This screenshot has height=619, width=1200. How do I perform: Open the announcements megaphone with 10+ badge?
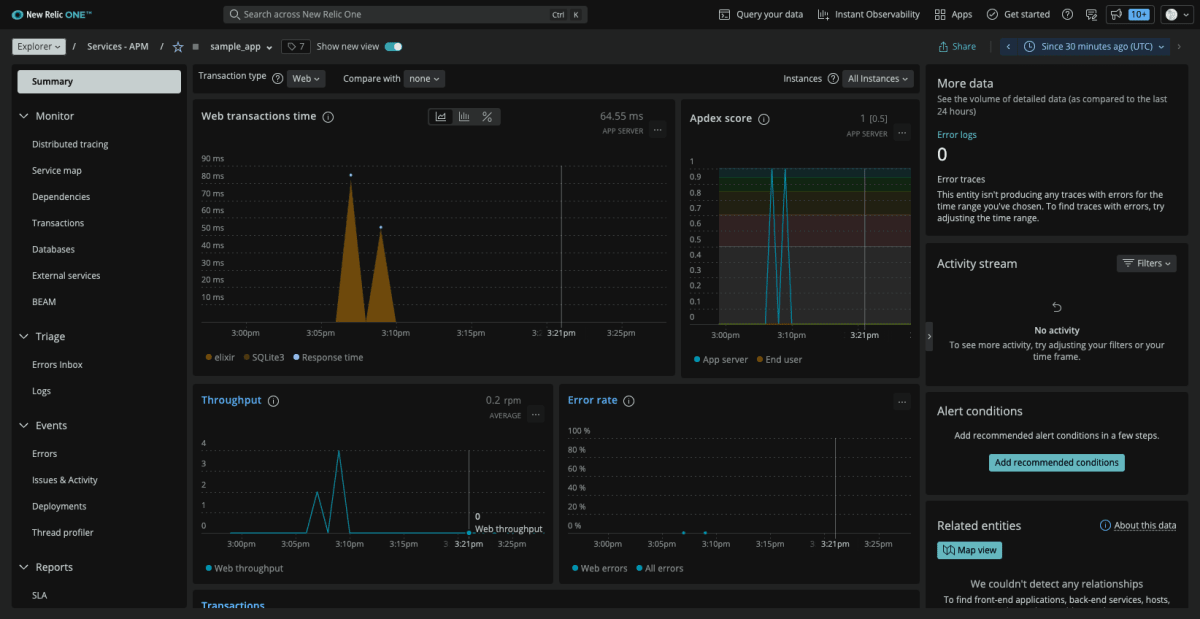[x=1128, y=15]
